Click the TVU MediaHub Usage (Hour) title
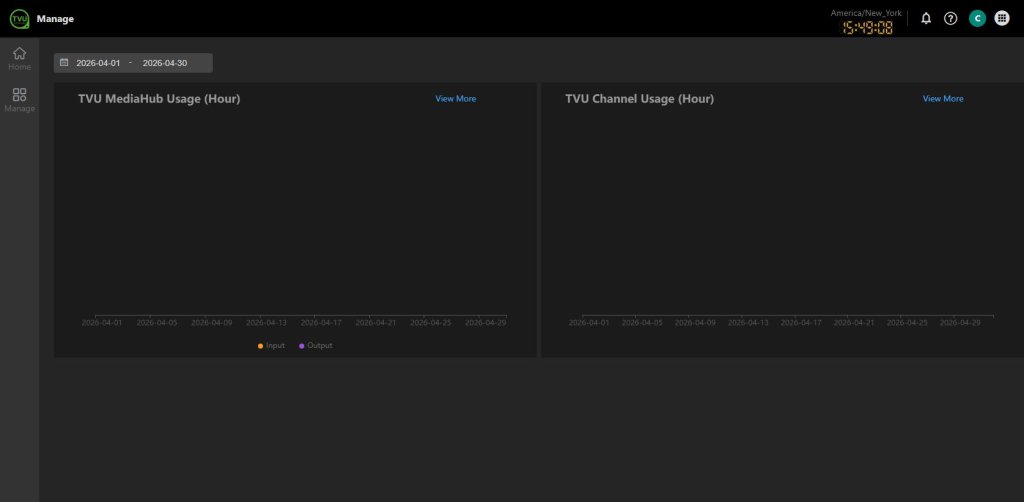 click(x=159, y=99)
